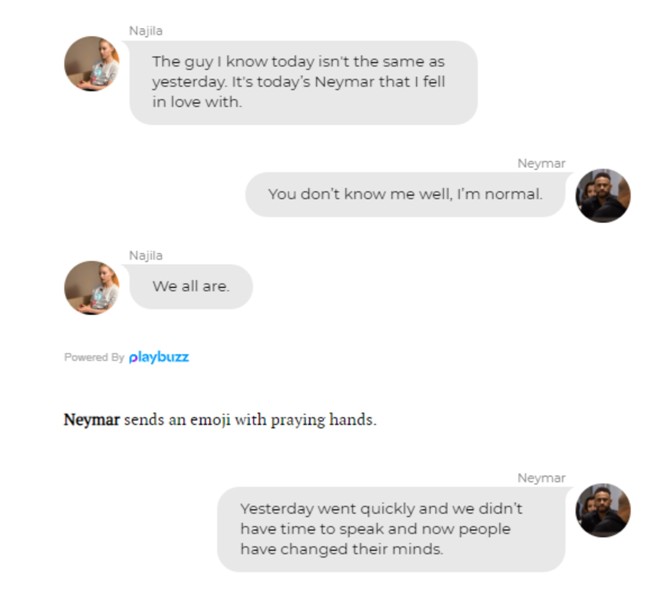The image size is (663, 600).
Task: Click Neymar's avatar beside "Yesterday went quickly" message
Action: click(603, 510)
